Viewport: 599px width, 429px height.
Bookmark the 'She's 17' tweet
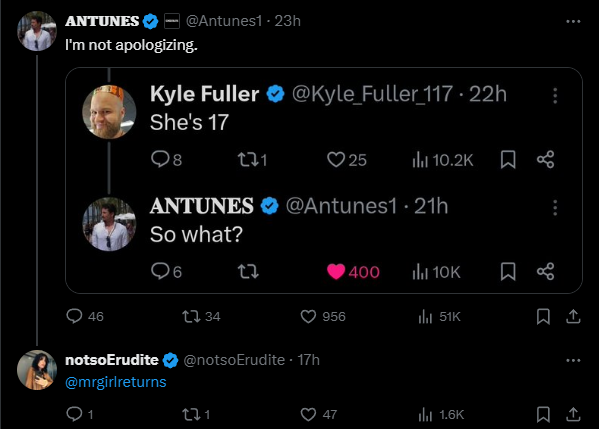pos(508,159)
